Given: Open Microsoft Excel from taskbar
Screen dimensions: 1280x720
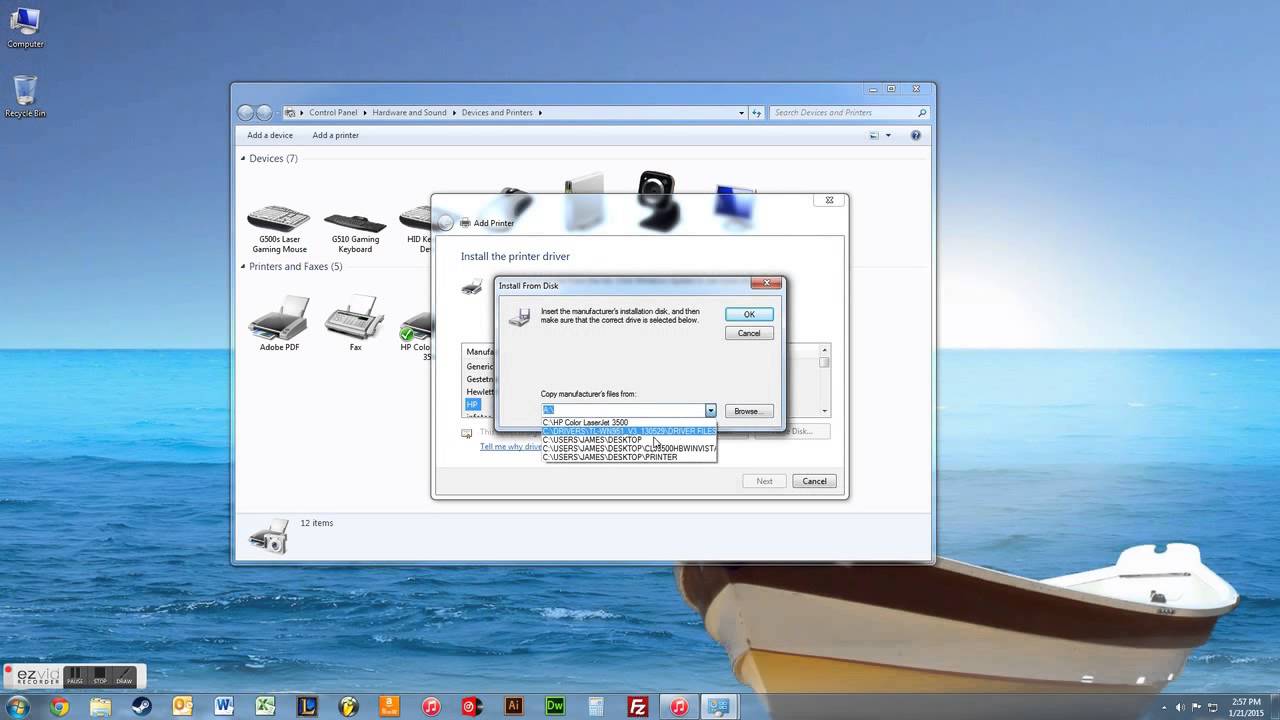Looking at the screenshot, I should click(x=265, y=707).
